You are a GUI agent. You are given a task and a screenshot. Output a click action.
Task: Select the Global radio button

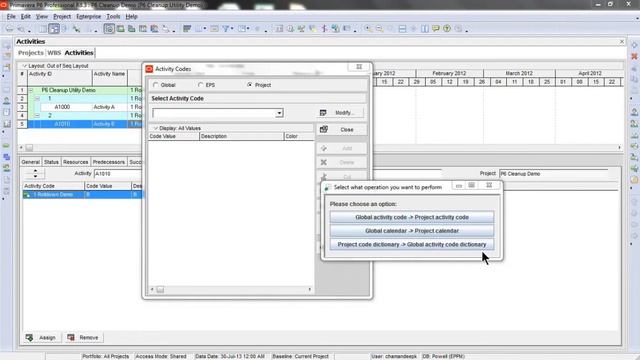tap(156, 85)
